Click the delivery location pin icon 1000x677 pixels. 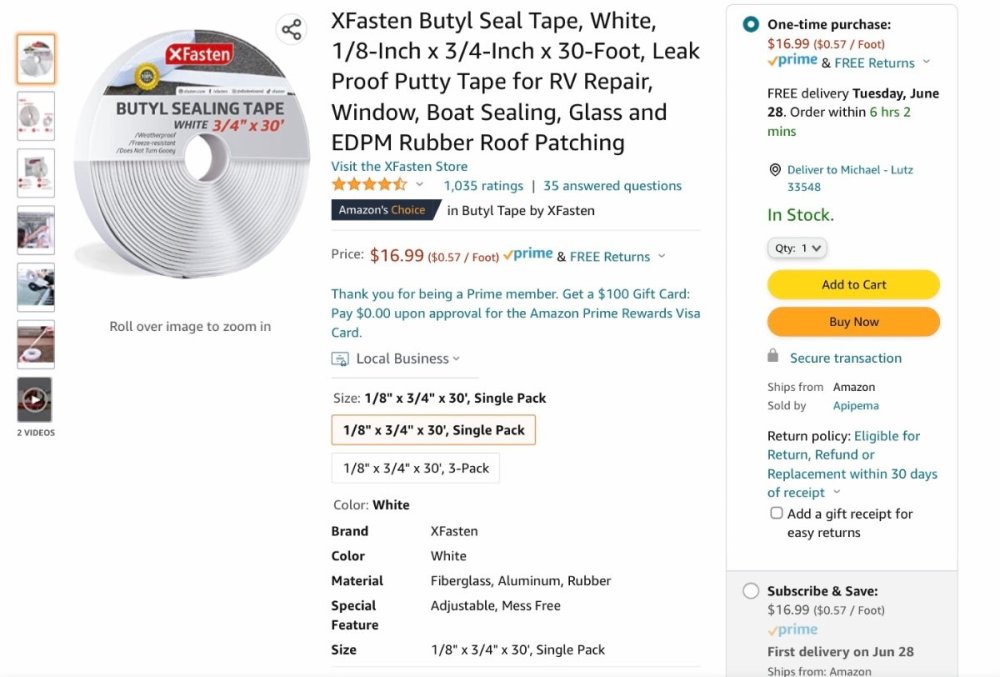tap(775, 170)
